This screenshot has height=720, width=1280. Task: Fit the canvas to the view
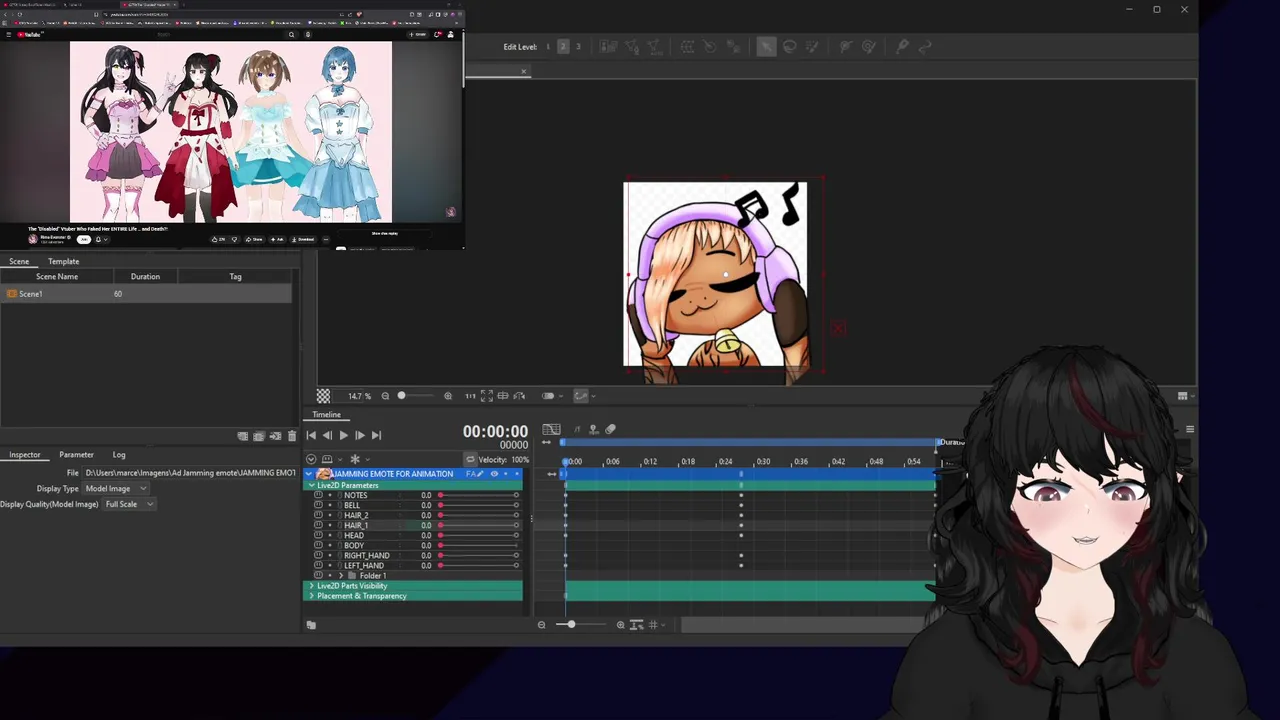[486, 396]
